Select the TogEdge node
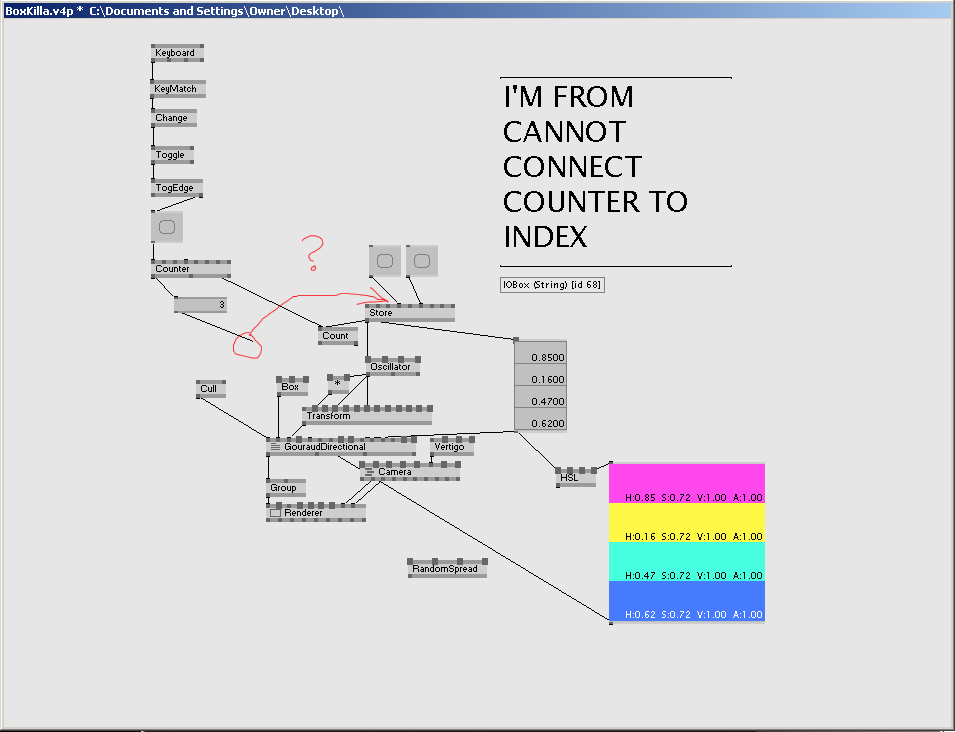Screen dimensions: 955x732 coord(177,188)
